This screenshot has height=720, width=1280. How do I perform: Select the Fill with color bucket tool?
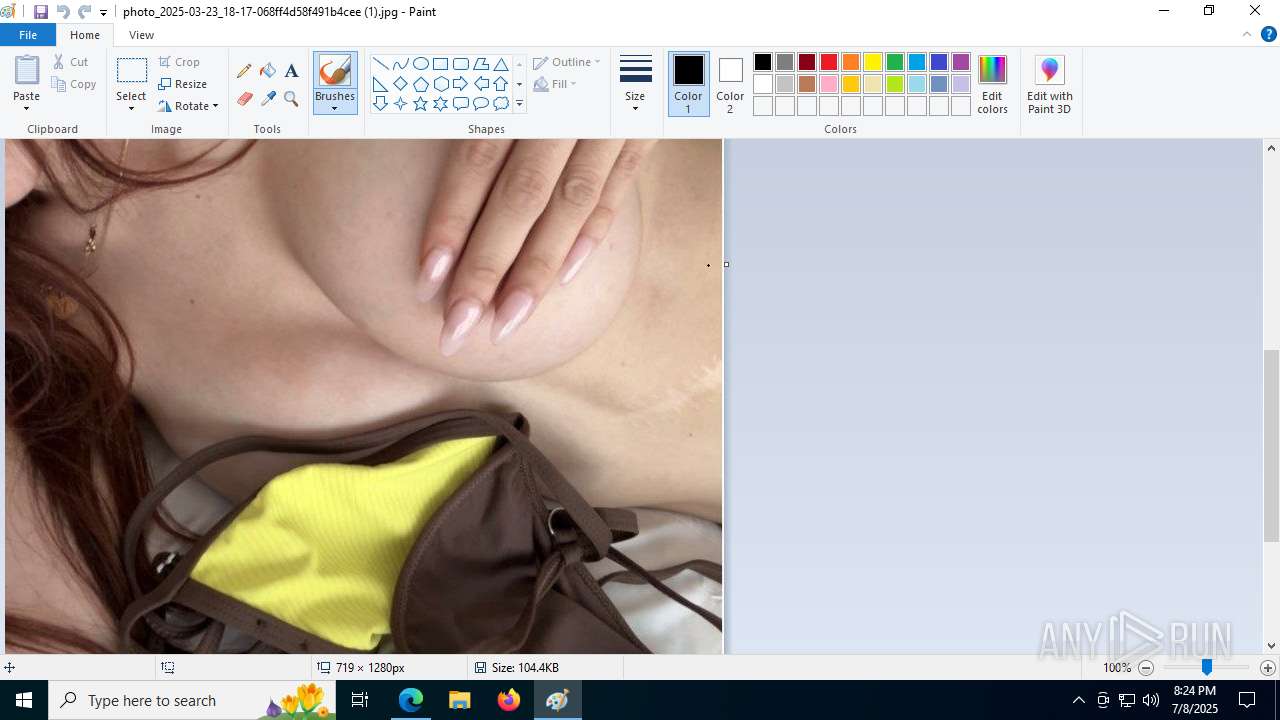[268, 71]
